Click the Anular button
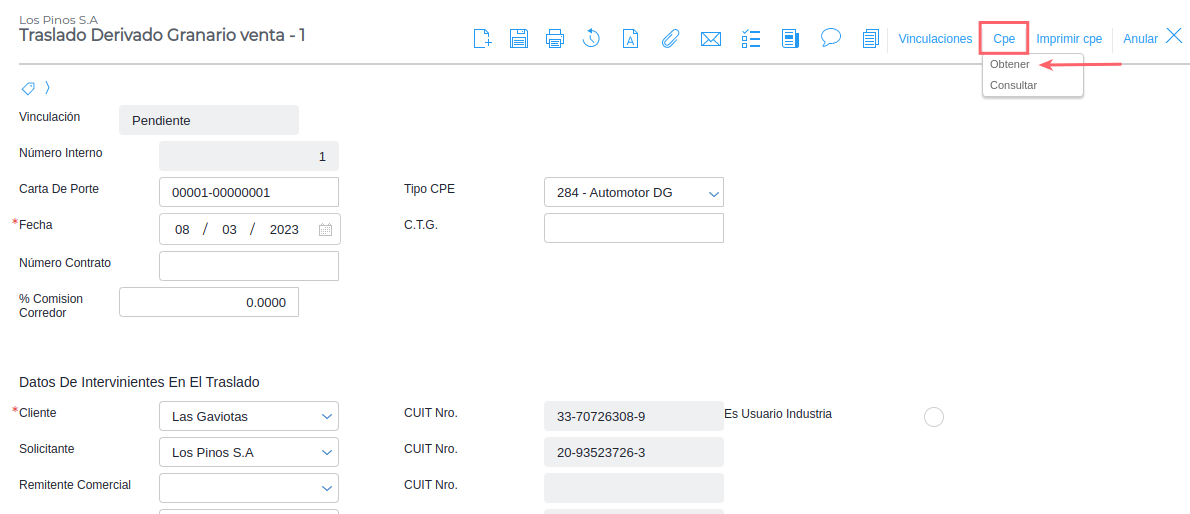 pos(1140,39)
